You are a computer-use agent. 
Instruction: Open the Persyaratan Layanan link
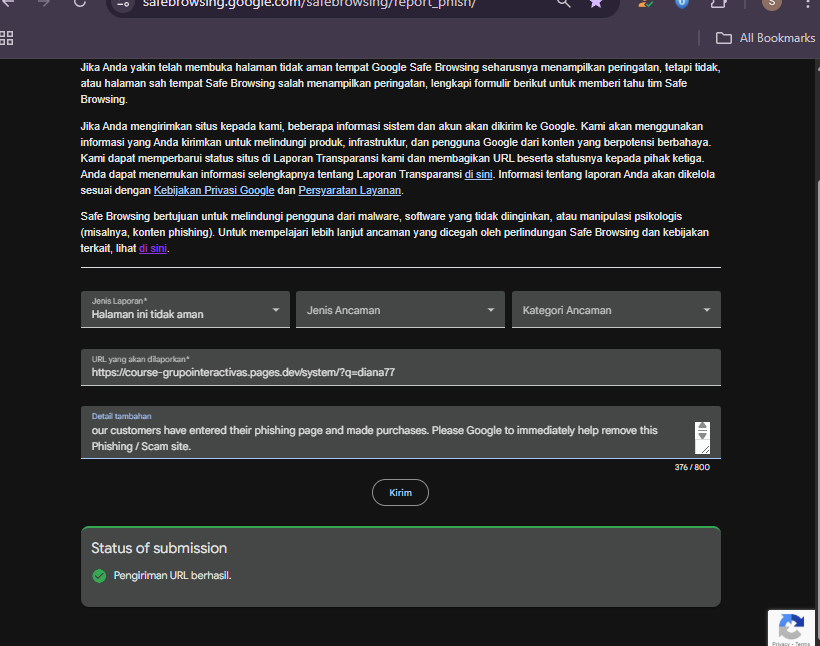(x=350, y=190)
